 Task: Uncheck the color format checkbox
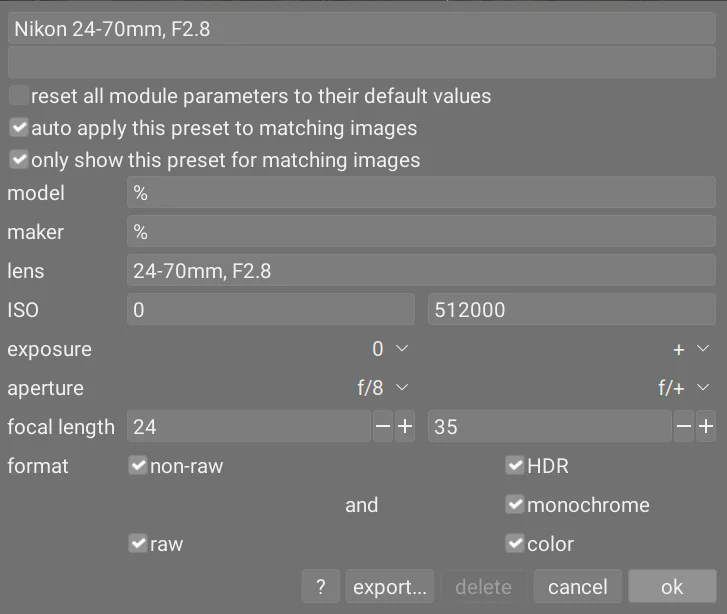(x=515, y=543)
